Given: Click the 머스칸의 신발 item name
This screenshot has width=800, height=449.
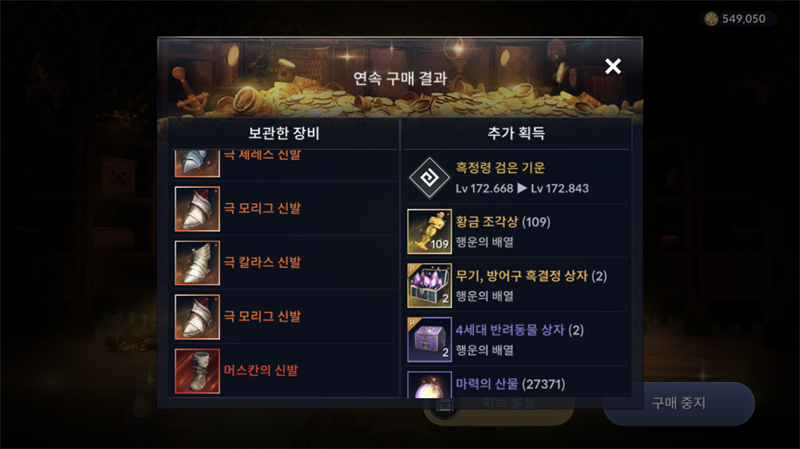Looking at the screenshot, I should click(261, 370).
